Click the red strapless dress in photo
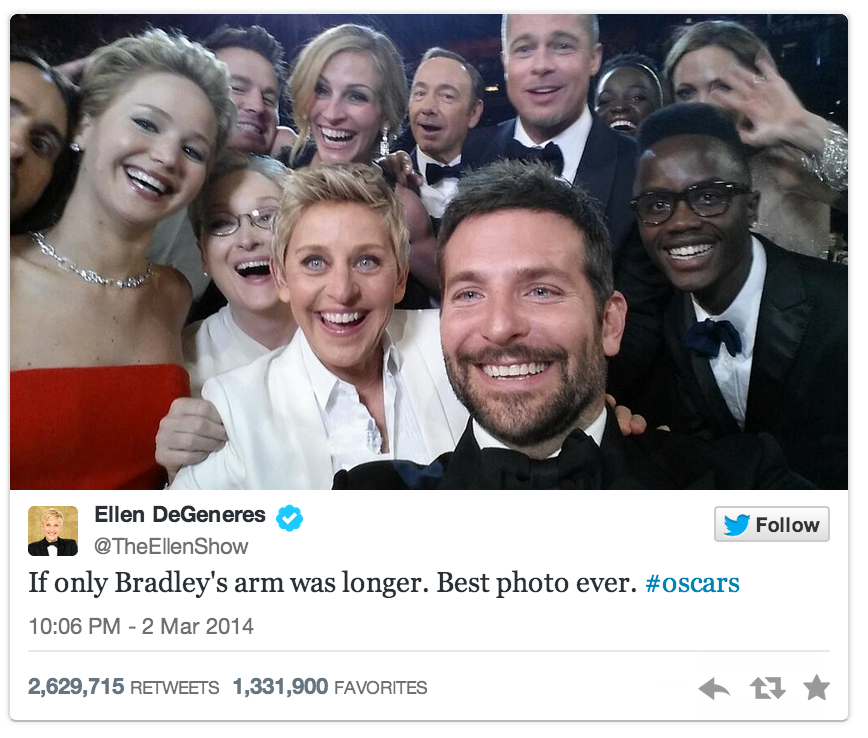Image resolution: width=868 pixels, height=738 pixels. (94, 426)
